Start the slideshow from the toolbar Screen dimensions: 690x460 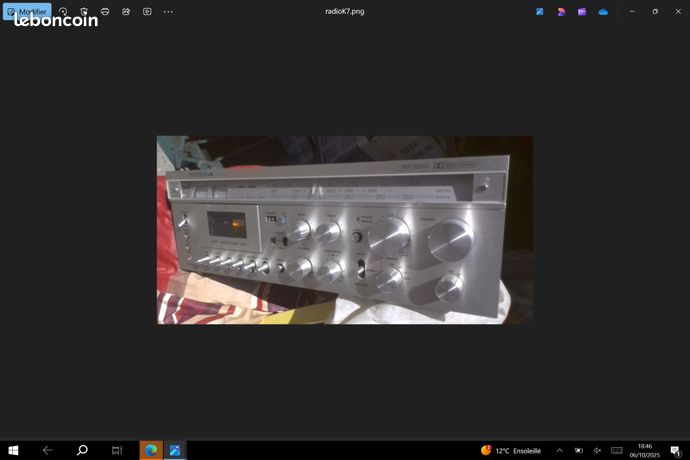pyautogui.click(x=147, y=12)
